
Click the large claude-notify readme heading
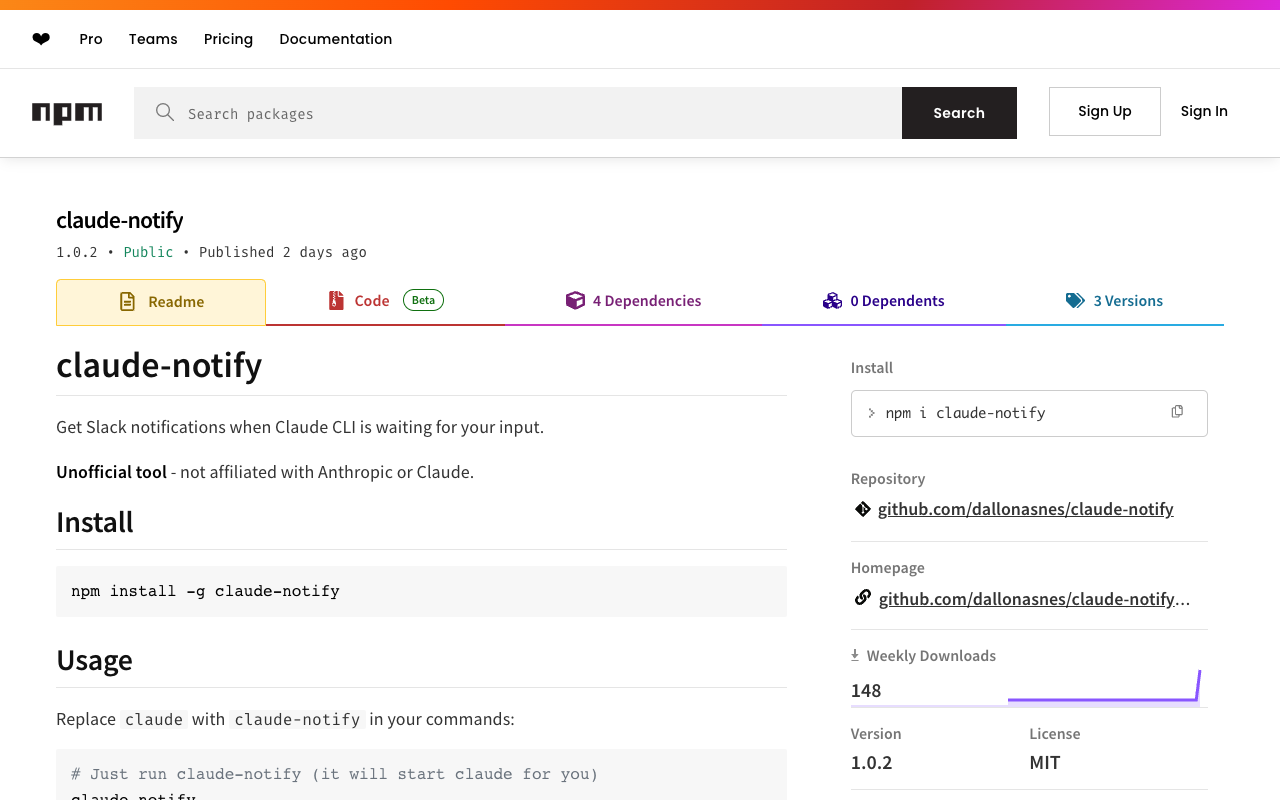pyautogui.click(x=159, y=365)
